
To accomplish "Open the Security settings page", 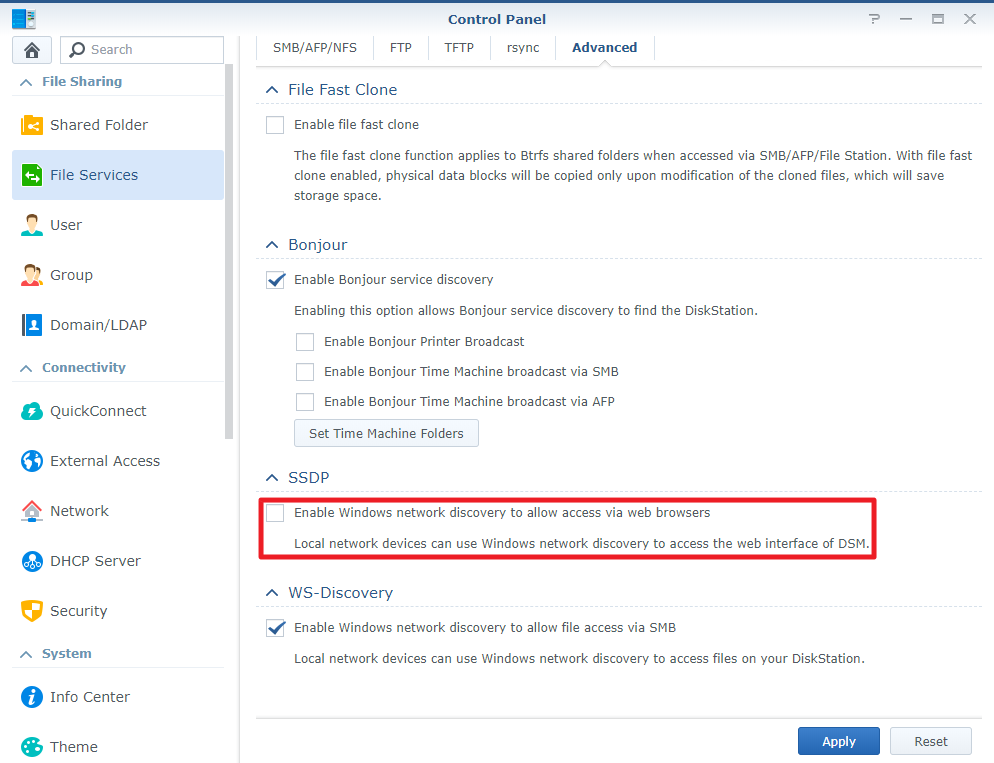I will (x=80, y=610).
